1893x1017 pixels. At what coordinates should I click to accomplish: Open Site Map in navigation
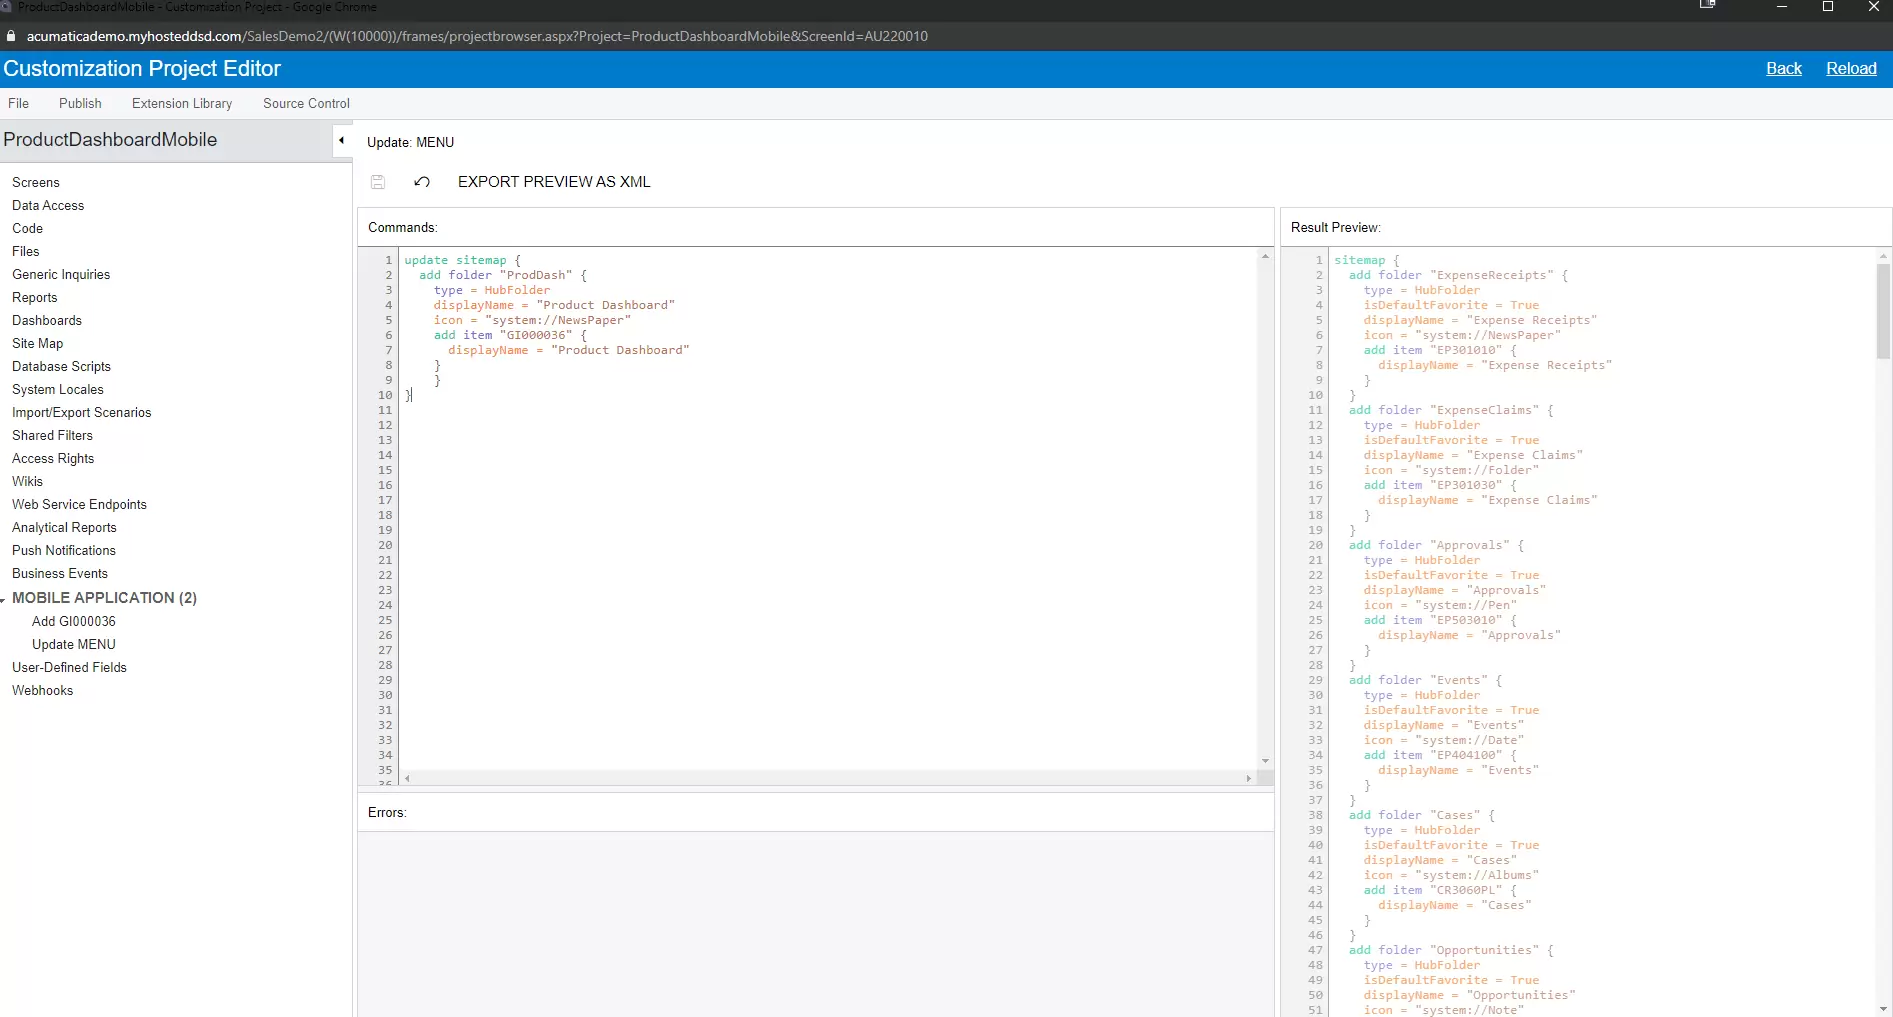pos(38,343)
